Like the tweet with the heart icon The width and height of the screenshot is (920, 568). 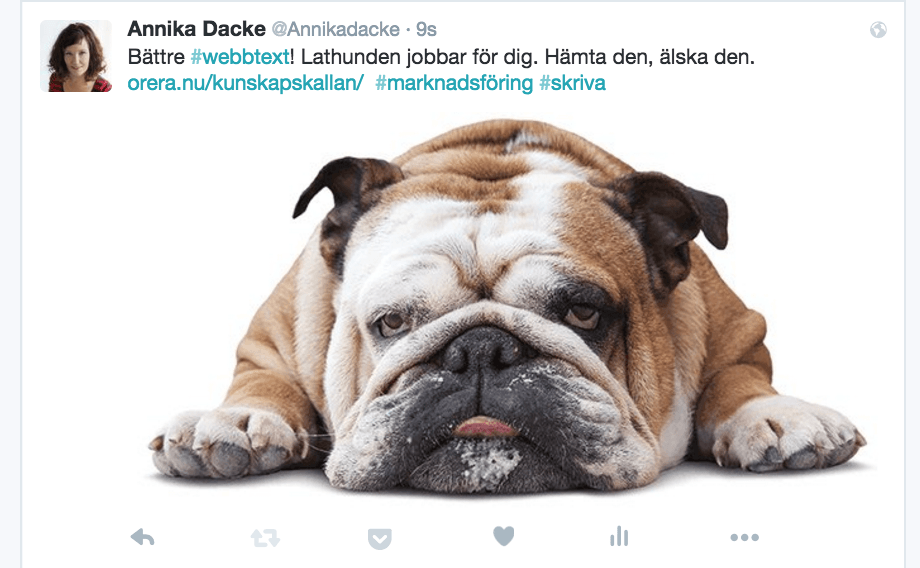coord(503,536)
